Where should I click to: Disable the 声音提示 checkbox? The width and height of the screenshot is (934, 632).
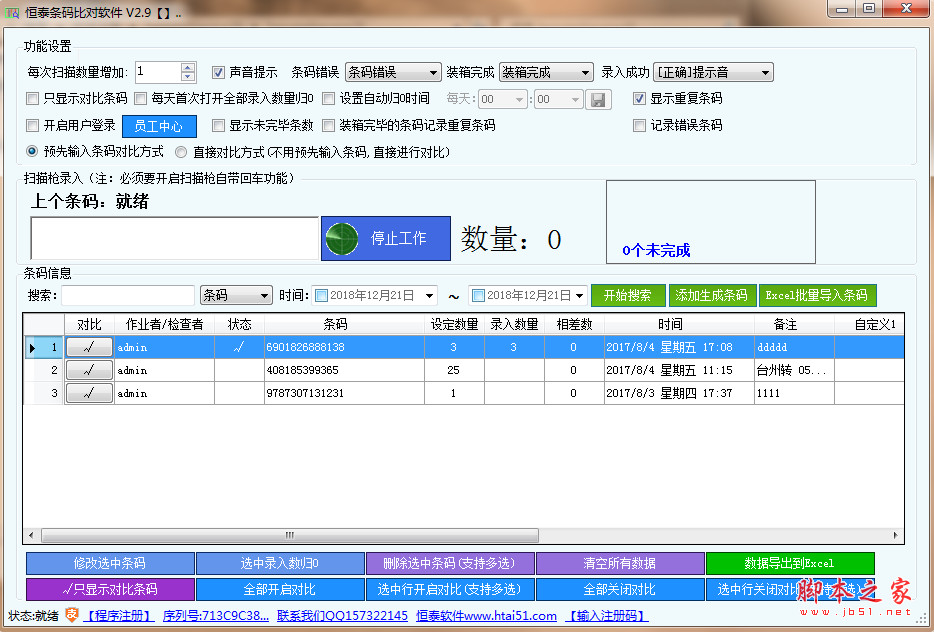(x=218, y=72)
